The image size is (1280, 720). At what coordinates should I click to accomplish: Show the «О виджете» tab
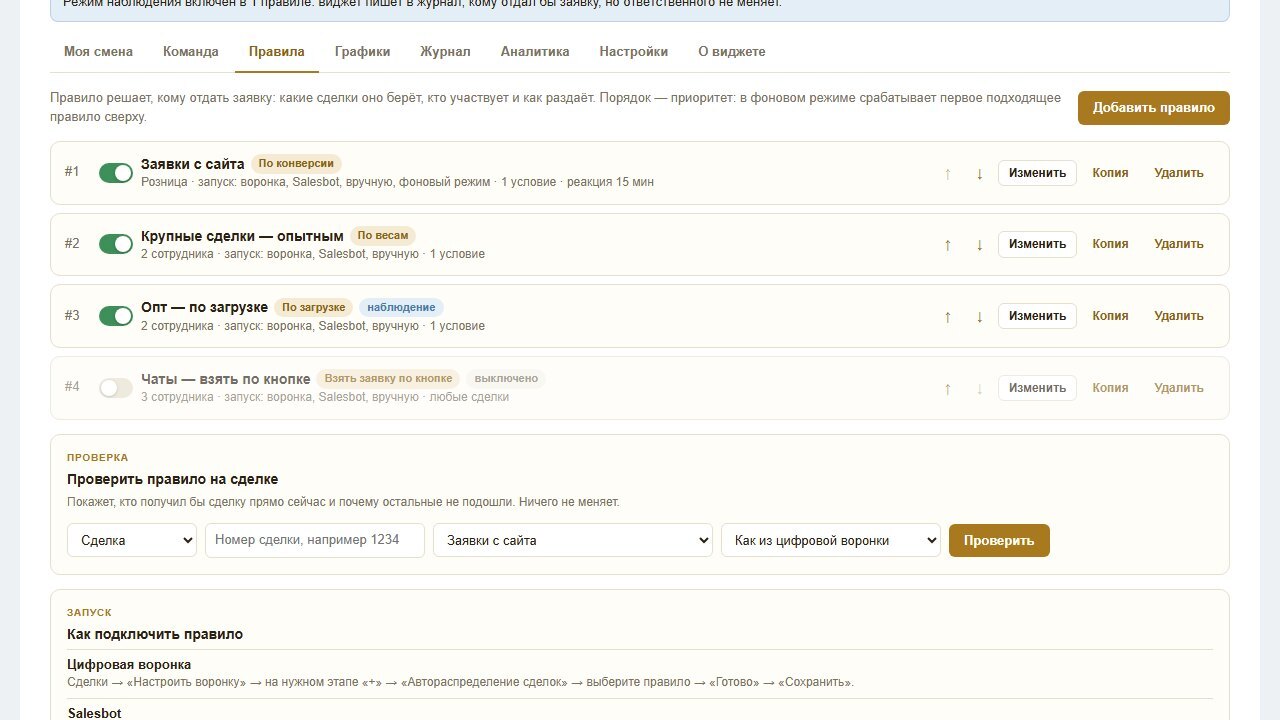pos(732,52)
